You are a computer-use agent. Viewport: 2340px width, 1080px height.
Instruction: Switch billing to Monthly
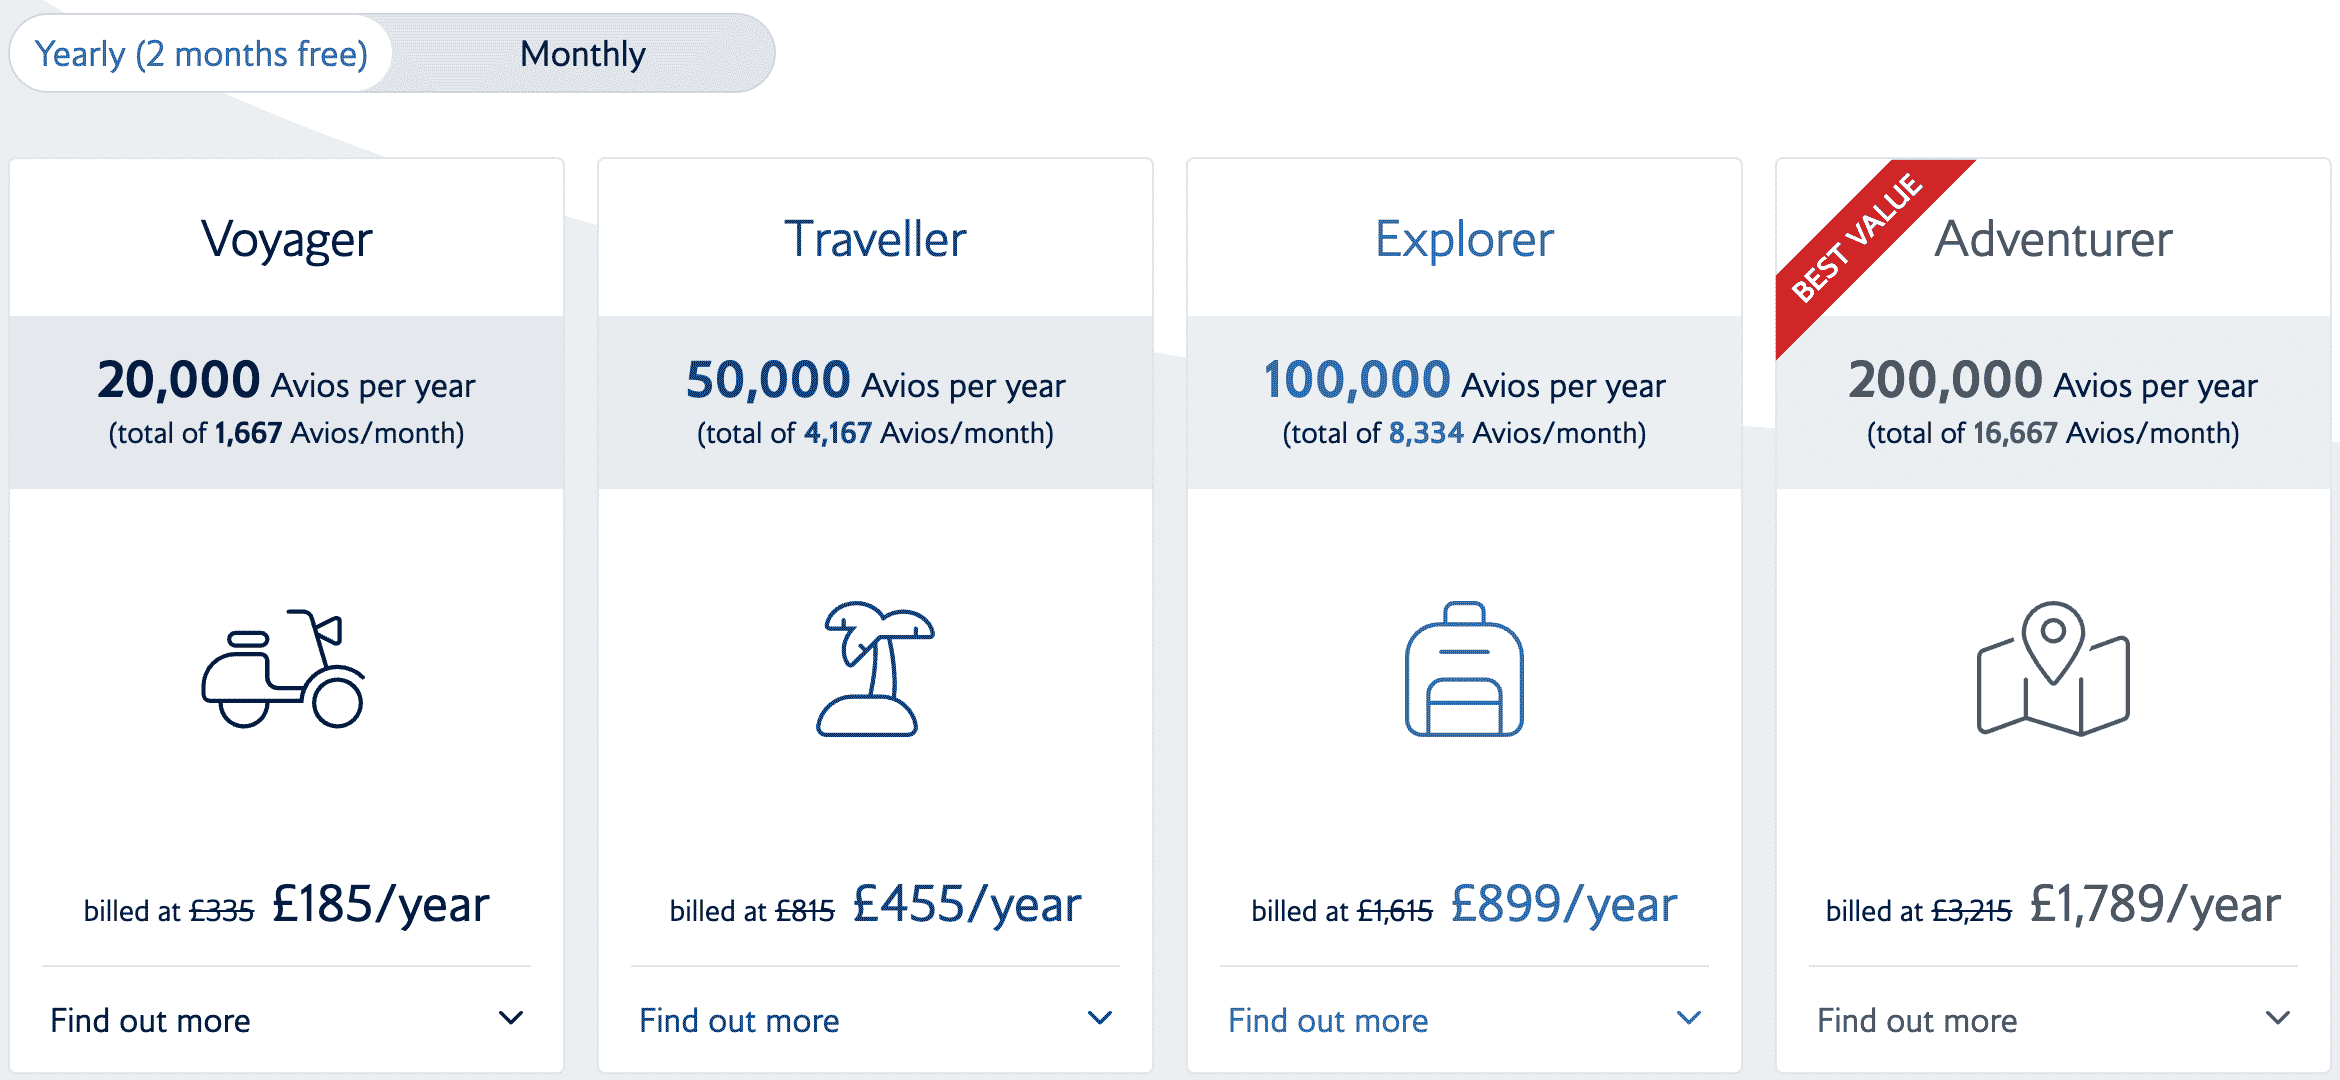pos(583,54)
